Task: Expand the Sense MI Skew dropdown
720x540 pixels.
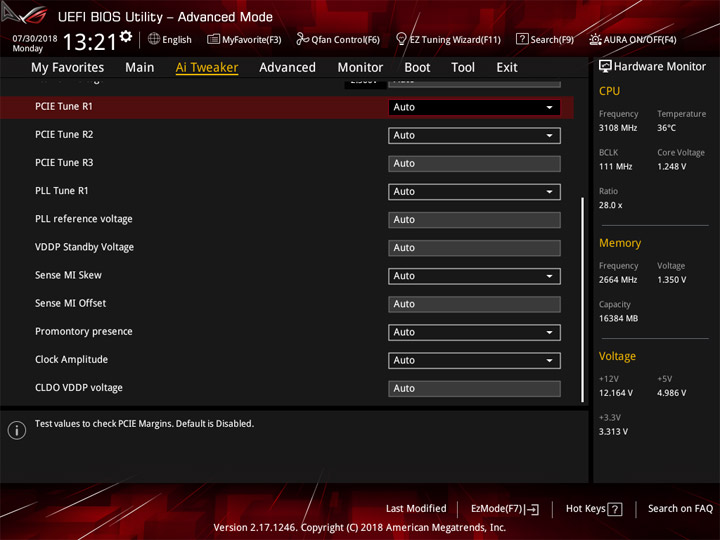Action: (x=474, y=276)
